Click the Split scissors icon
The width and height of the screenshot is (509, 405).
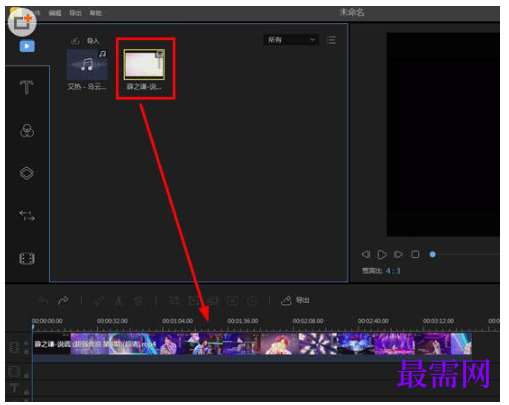coord(119,301)
